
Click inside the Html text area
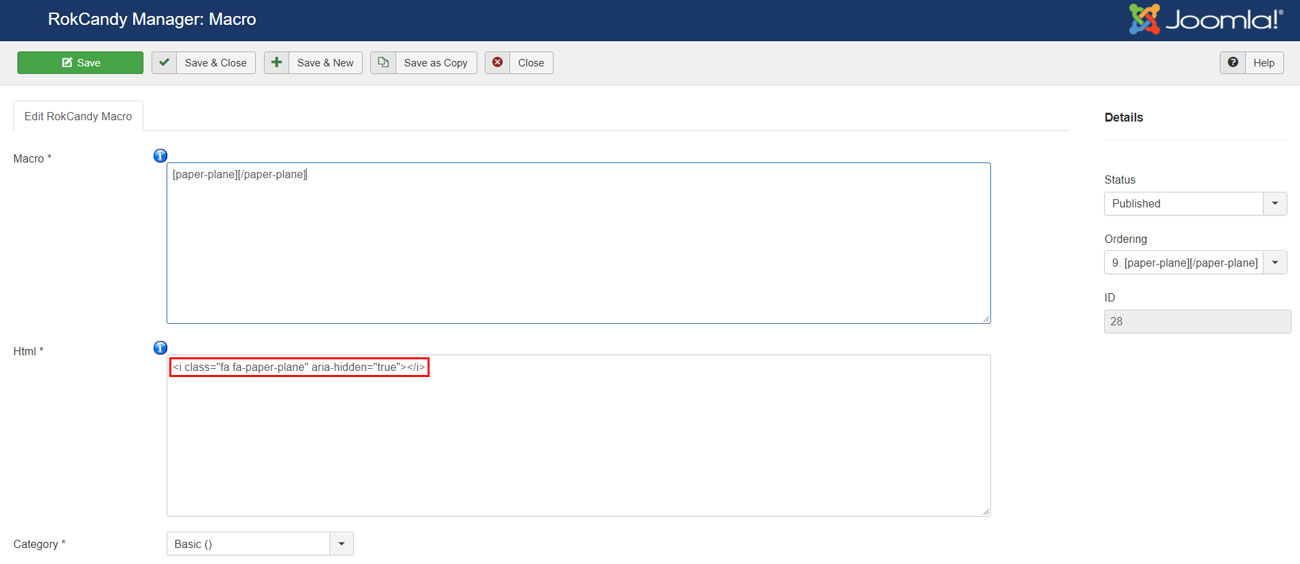tap(578, 435)
